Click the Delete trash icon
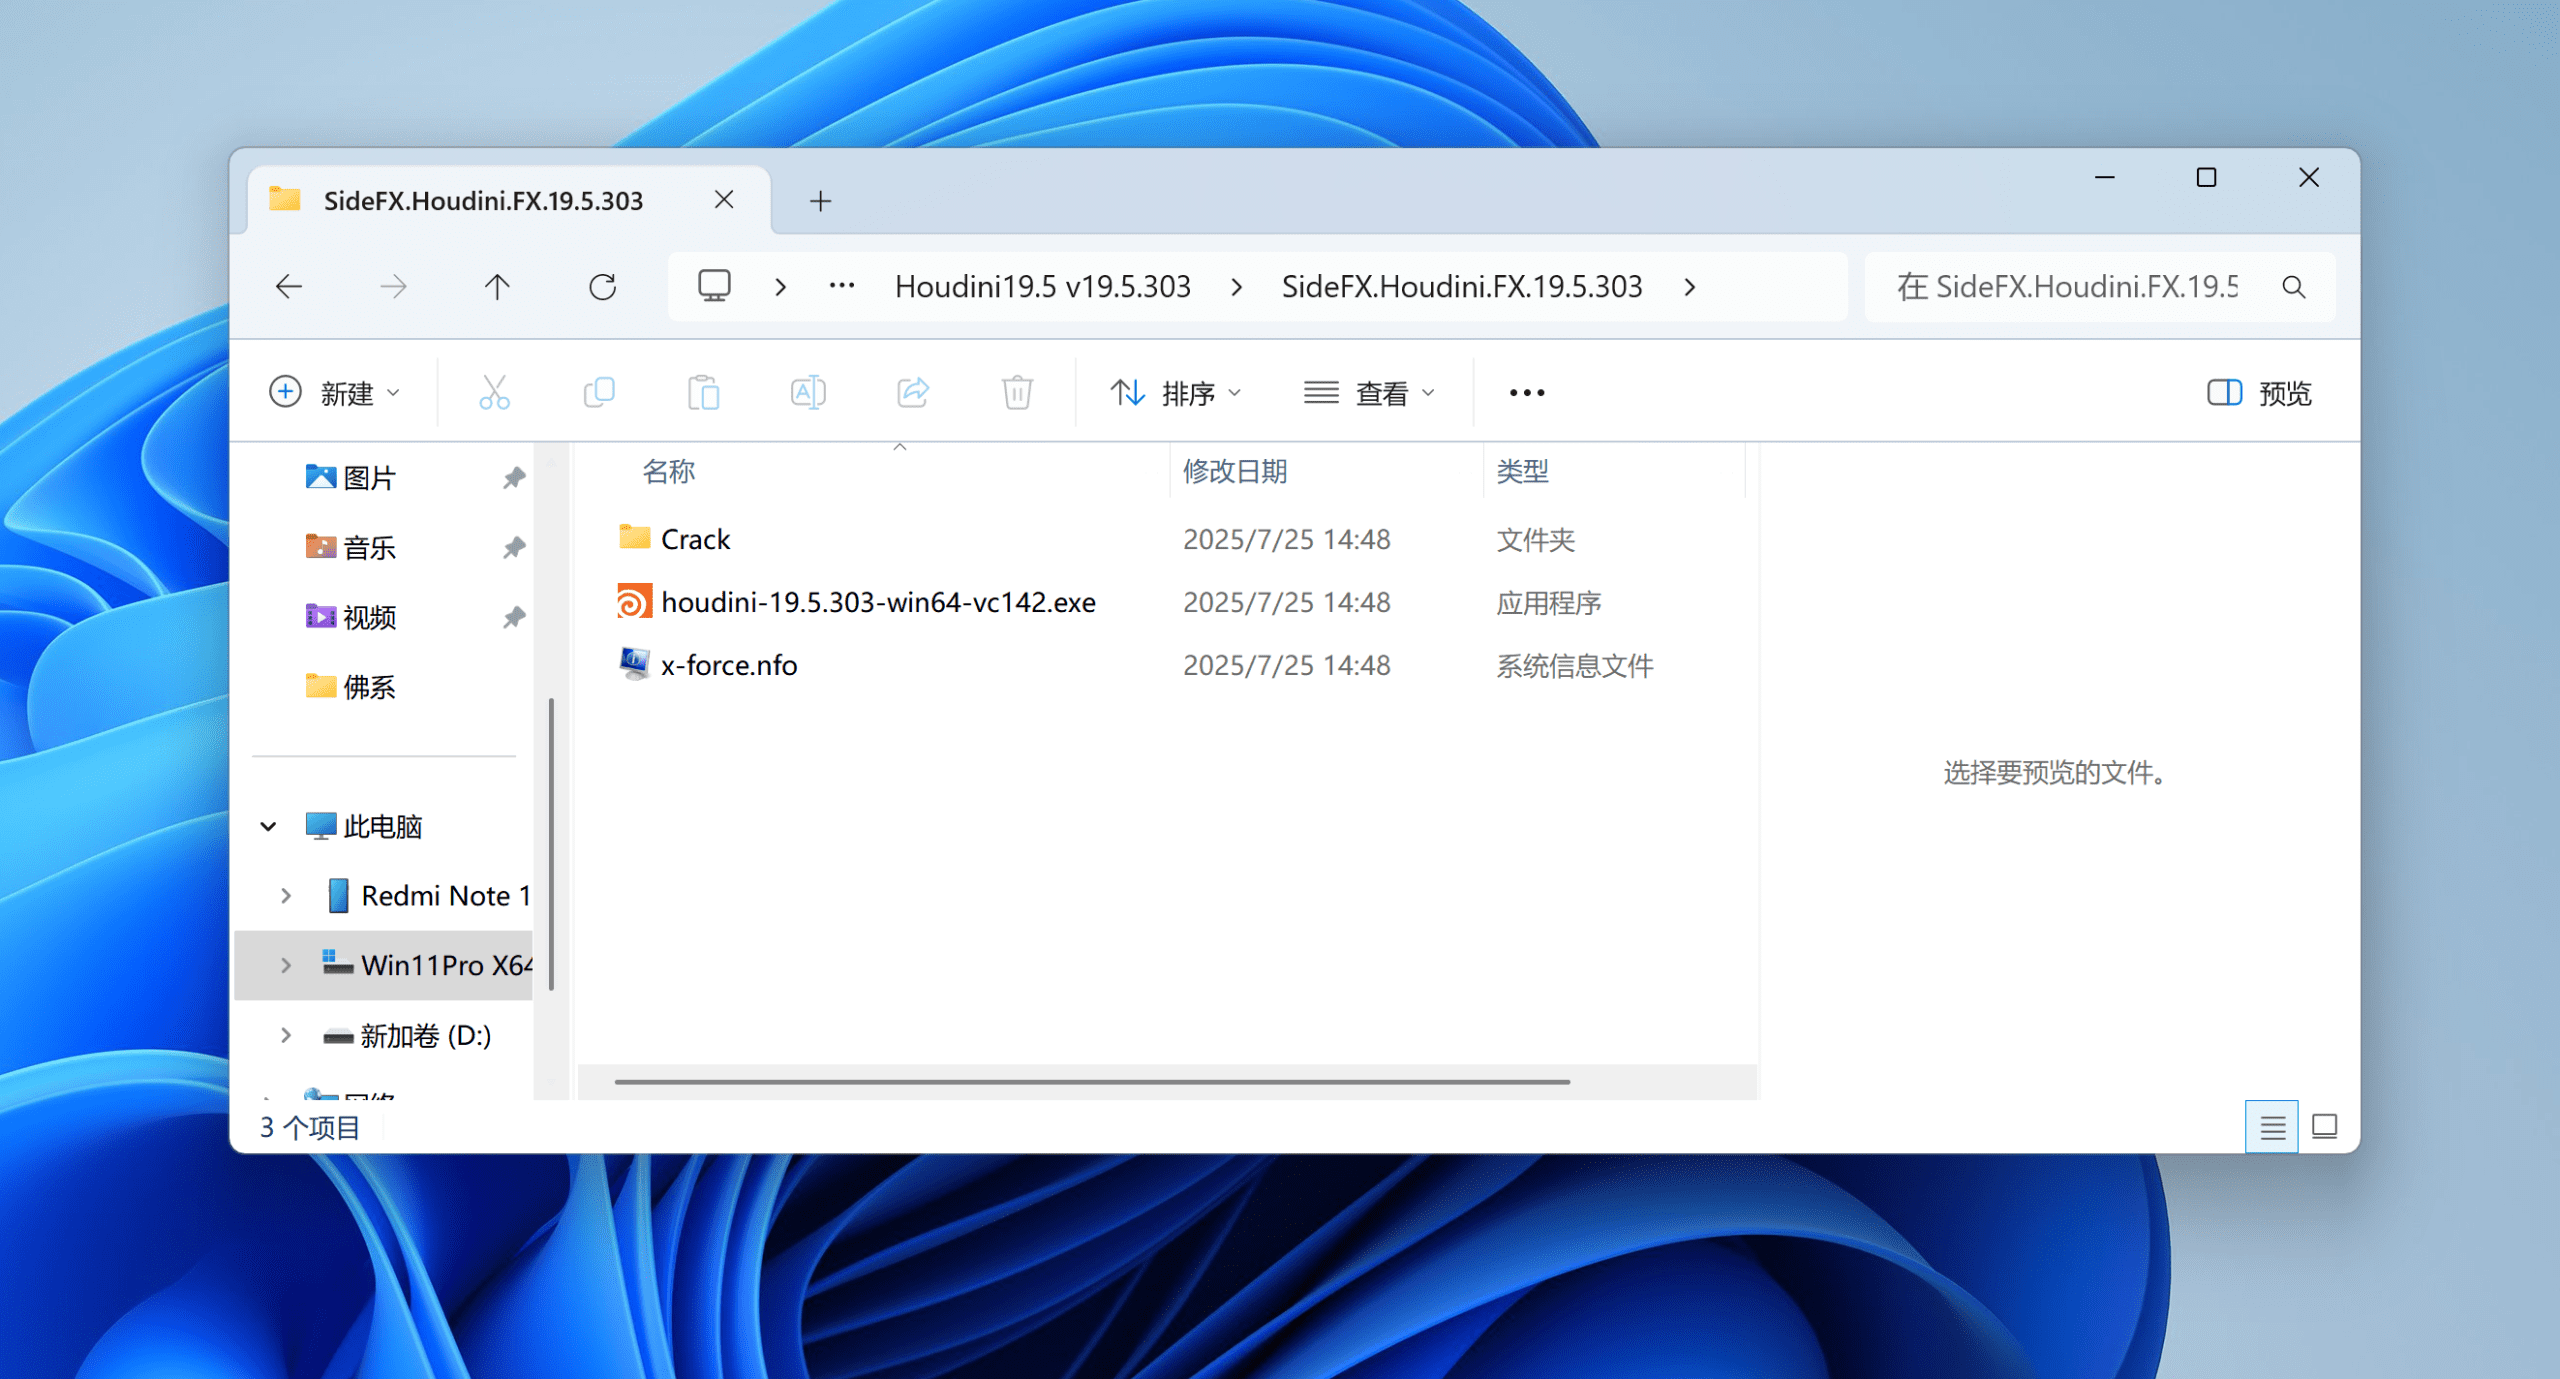2560x1379 pixels. pos(1017,393)
